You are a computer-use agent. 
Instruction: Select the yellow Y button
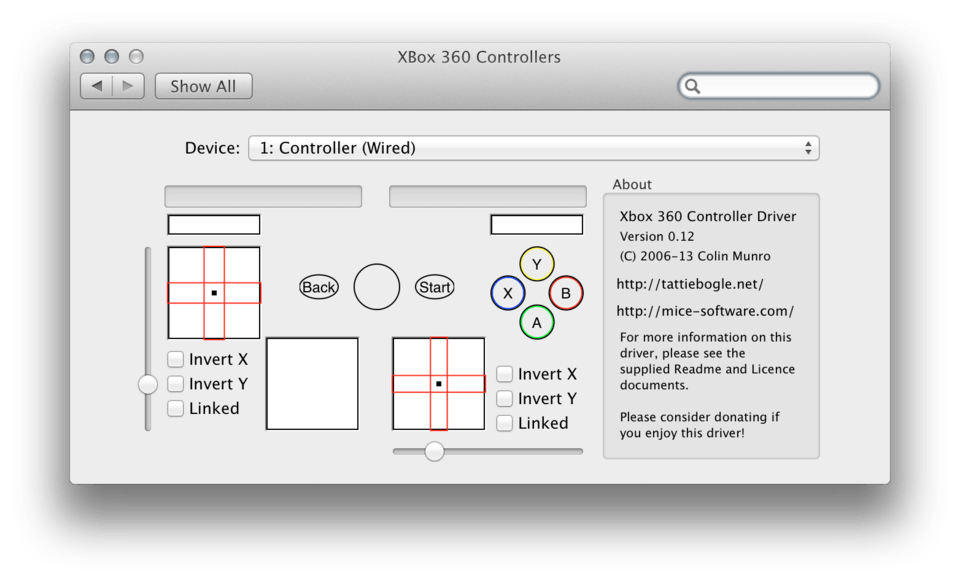point(537,263)
